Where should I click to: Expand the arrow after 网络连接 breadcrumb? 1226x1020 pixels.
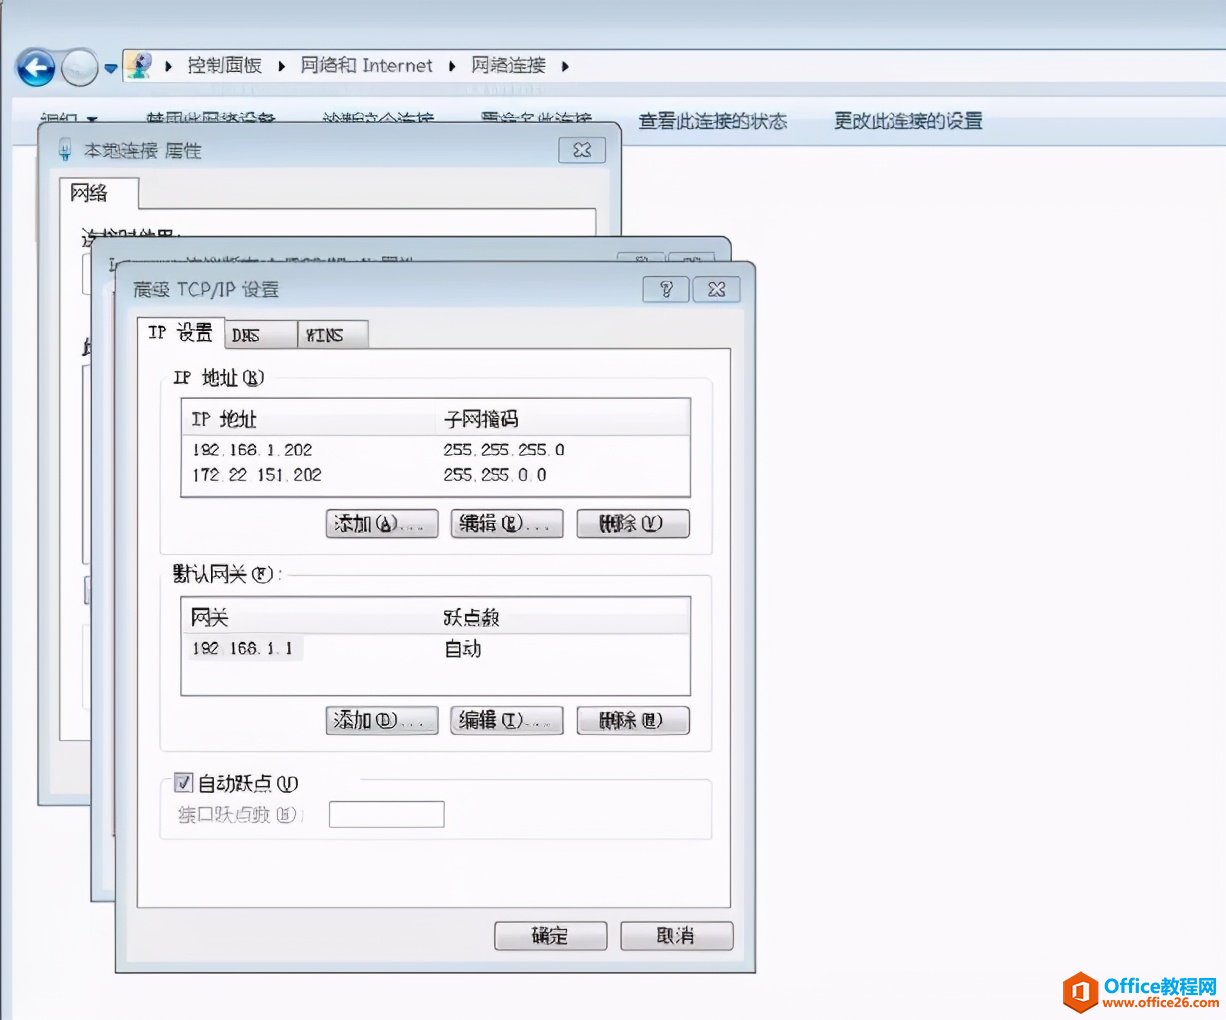[565, 66]
